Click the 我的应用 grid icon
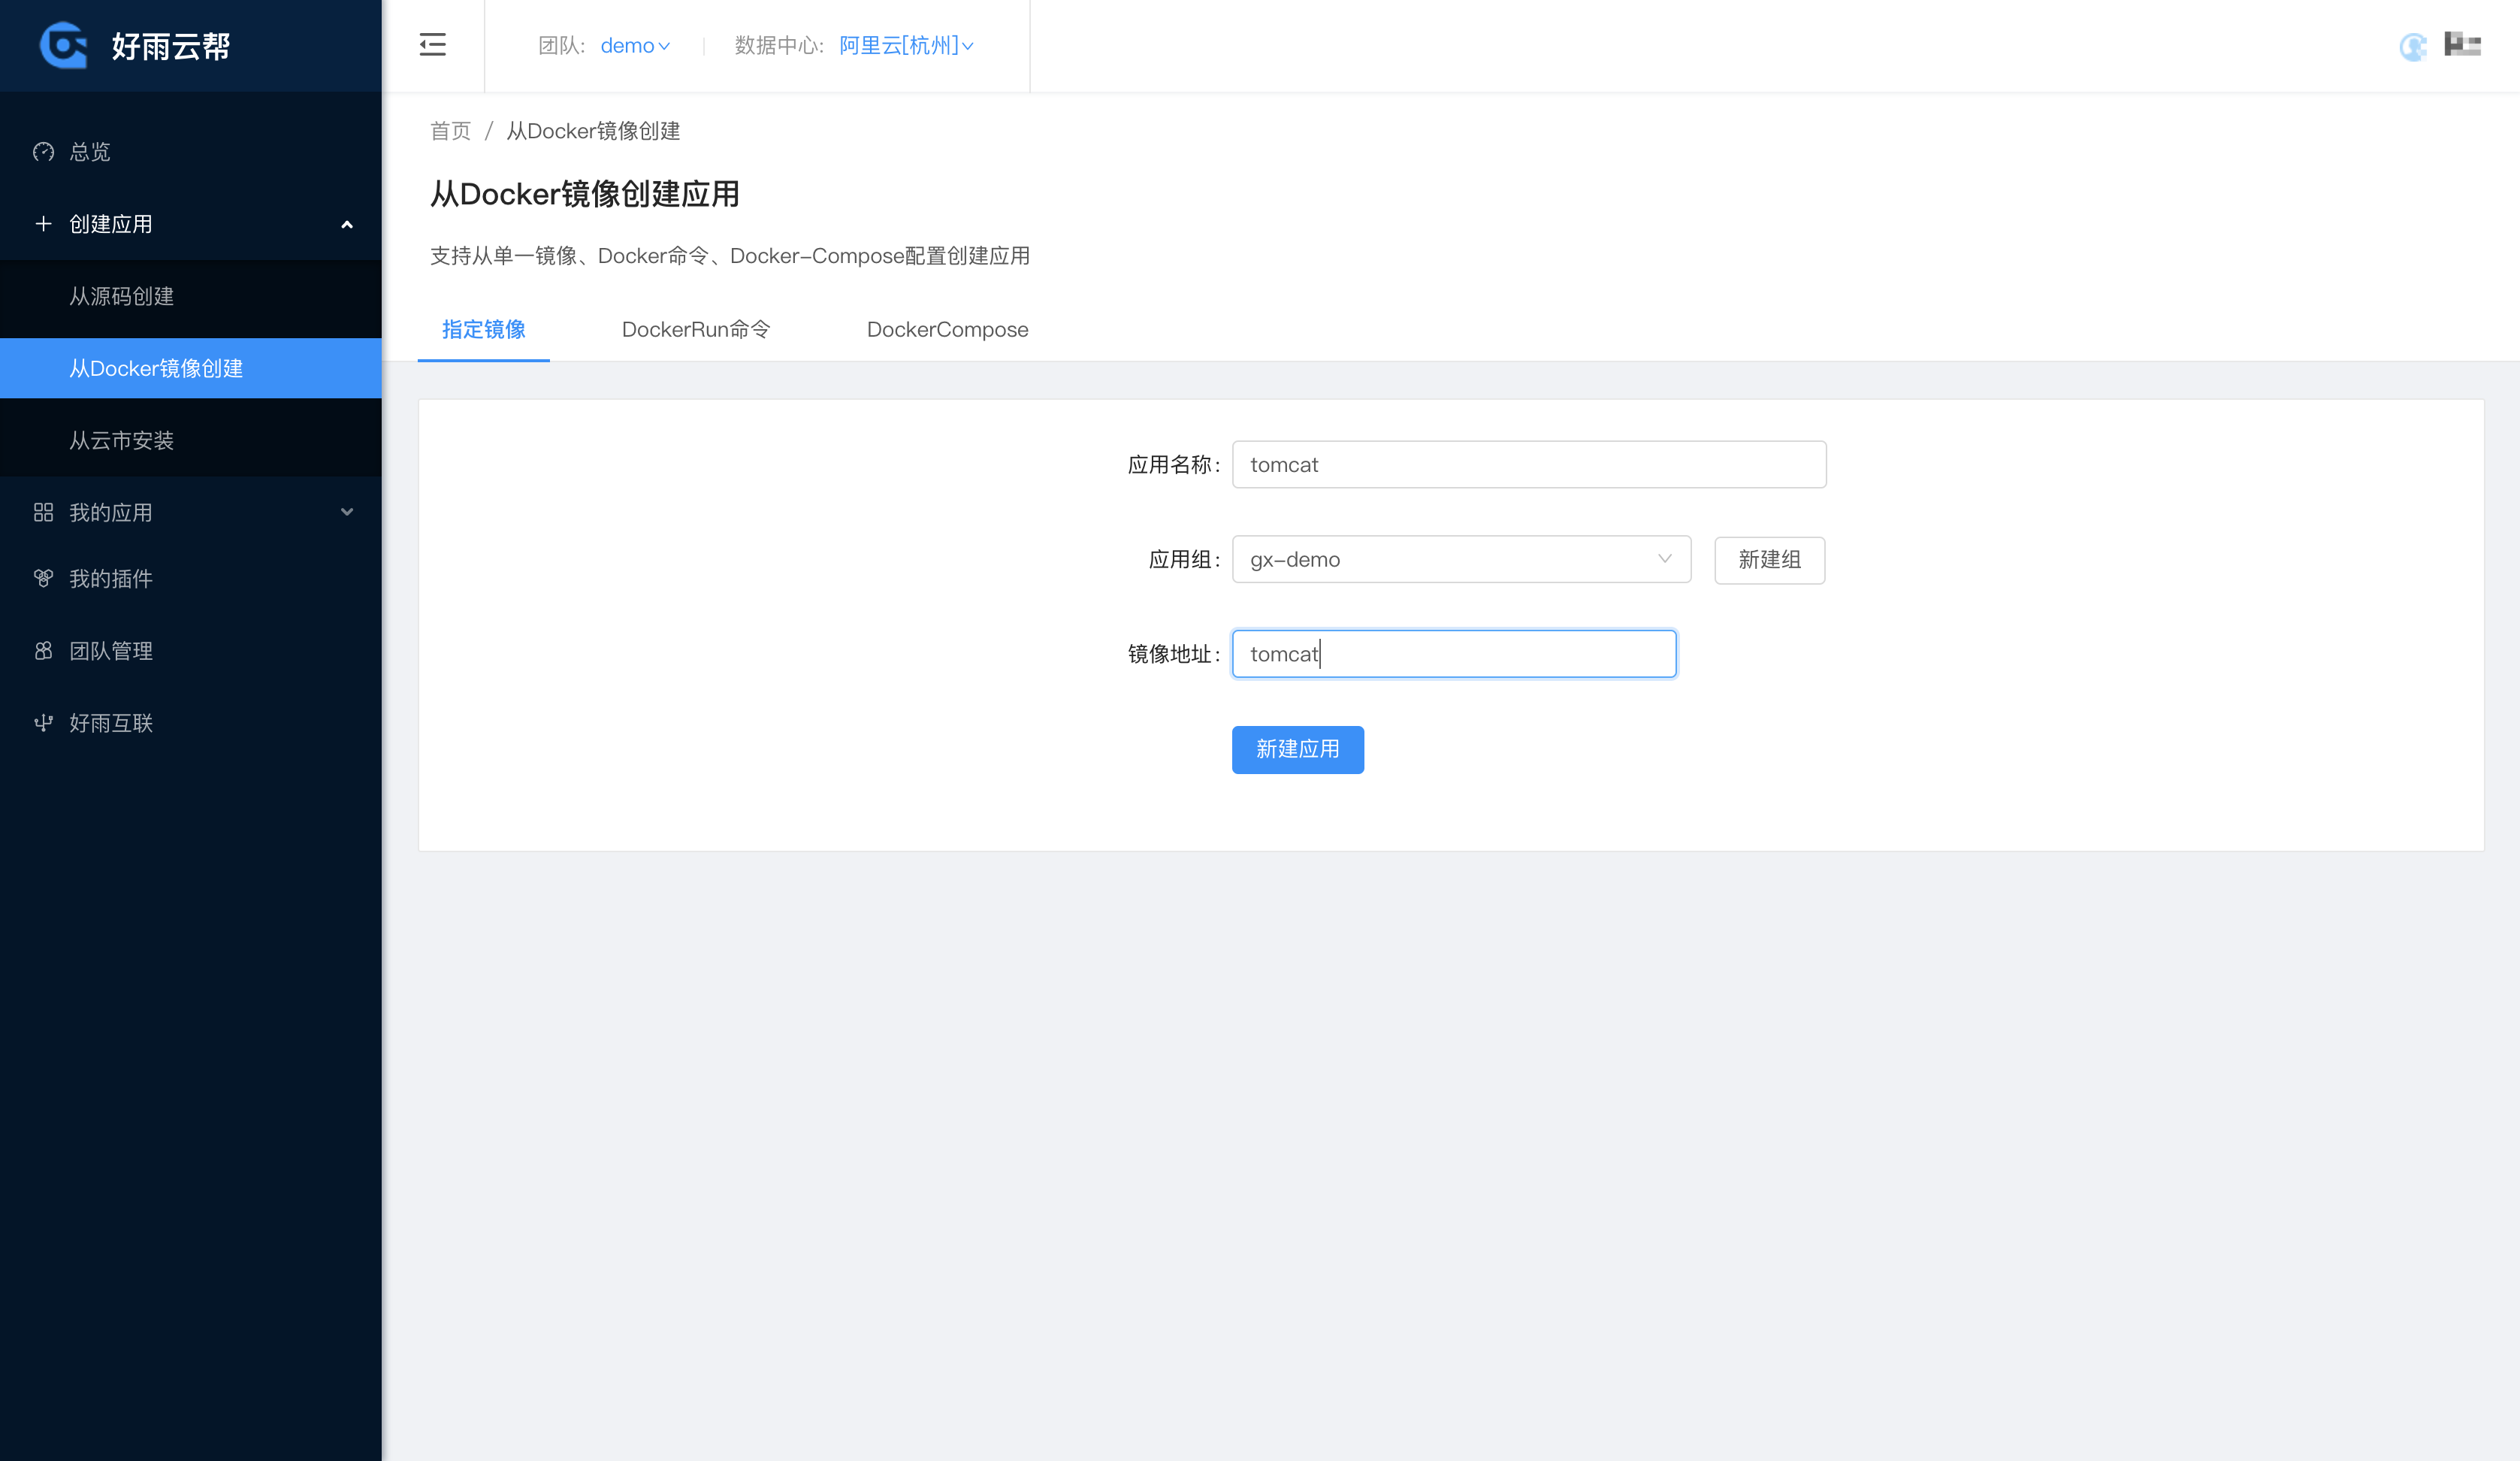Screen dimensions: 2520x1461 43,512
